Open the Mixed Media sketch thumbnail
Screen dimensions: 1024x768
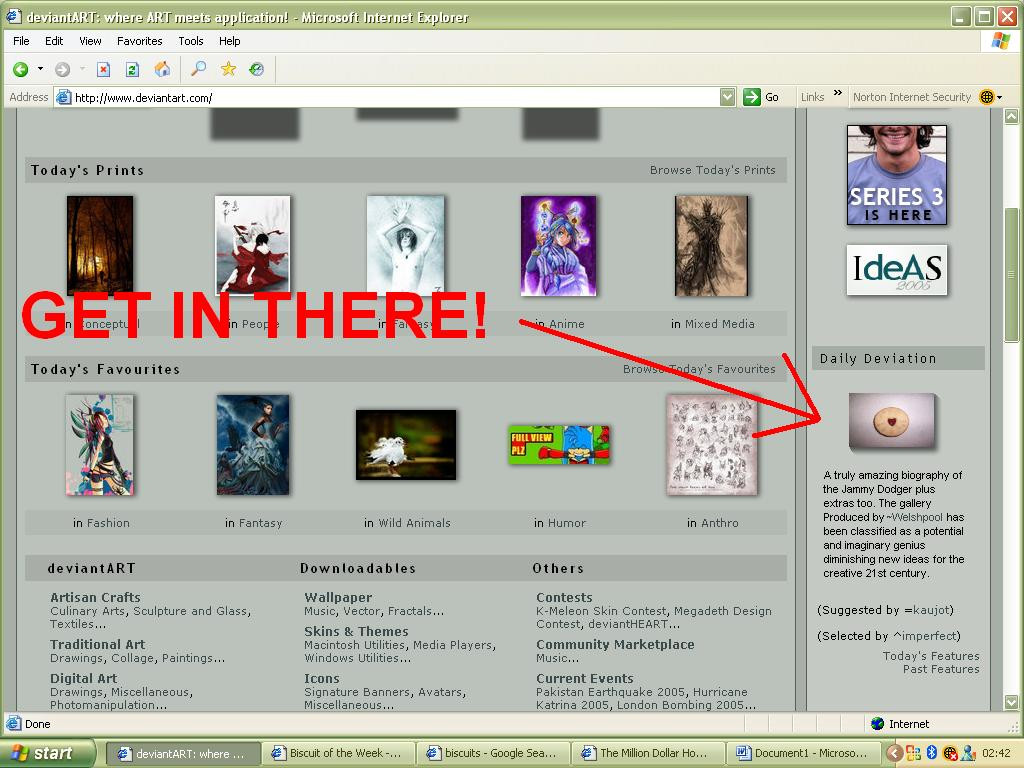point(711,246)
